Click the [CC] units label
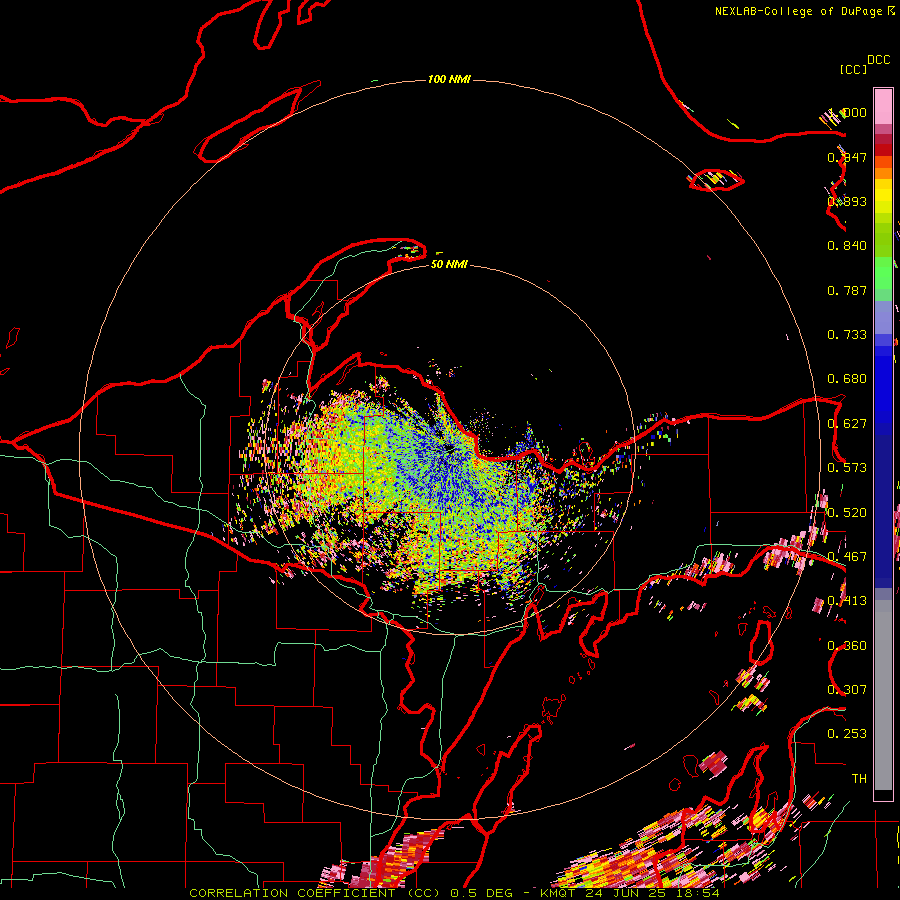Image resolution: width=900 pixels, height=900 pixels. [854, 69]
